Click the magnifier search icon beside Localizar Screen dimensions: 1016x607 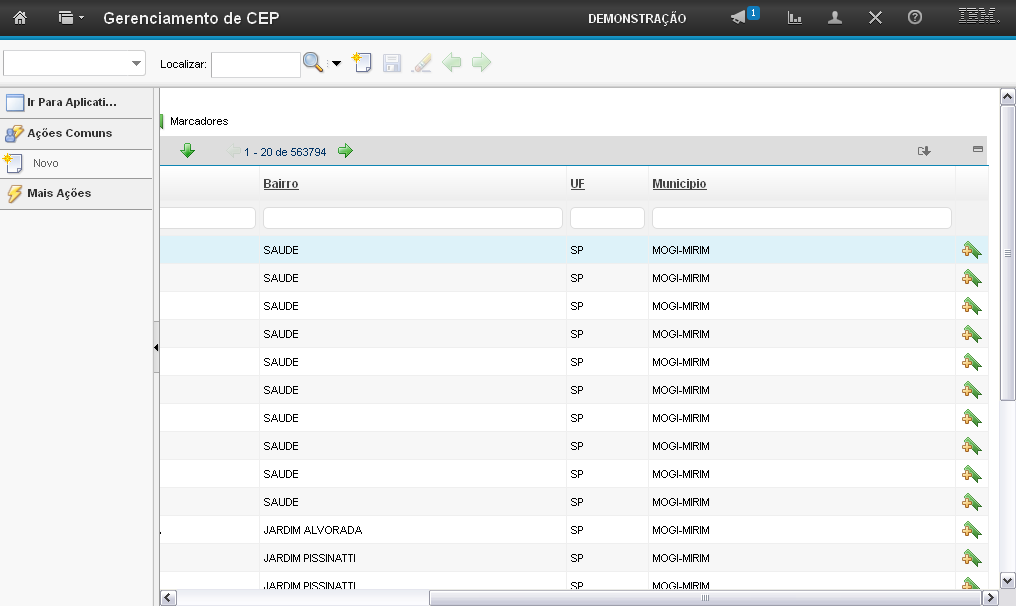pos(313,64)
